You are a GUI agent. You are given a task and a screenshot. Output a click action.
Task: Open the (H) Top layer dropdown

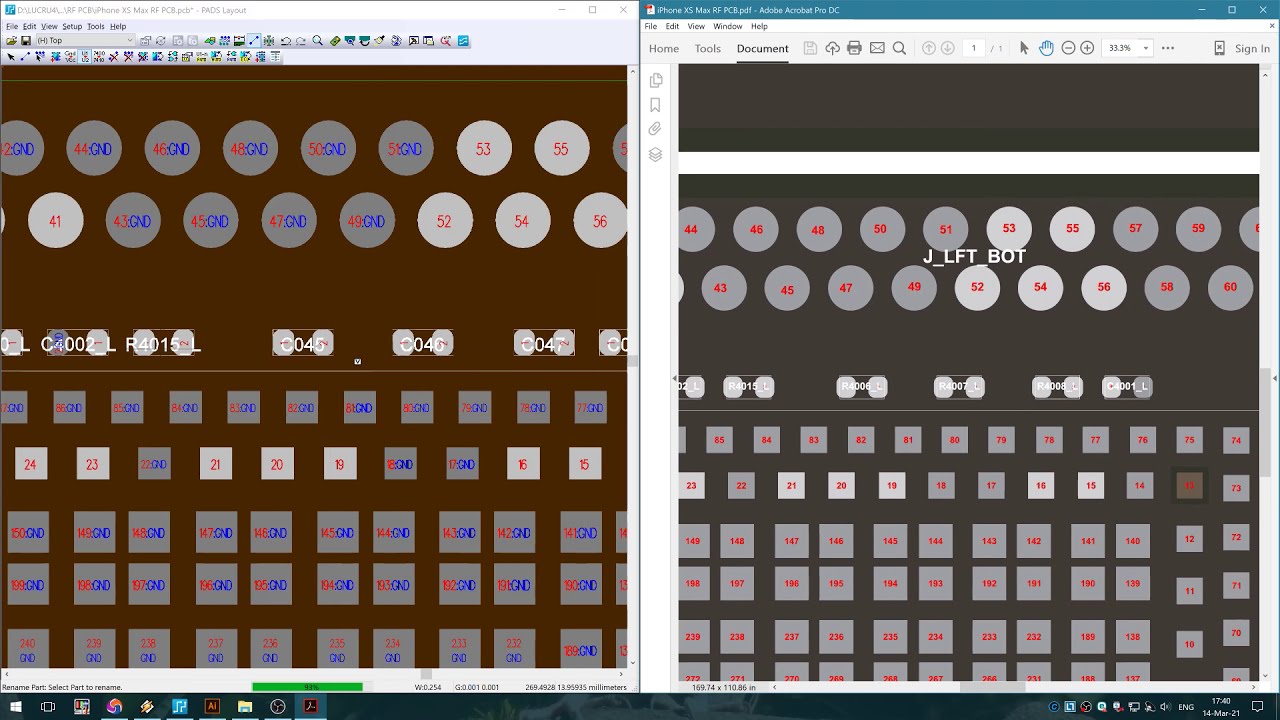point(85,41)
